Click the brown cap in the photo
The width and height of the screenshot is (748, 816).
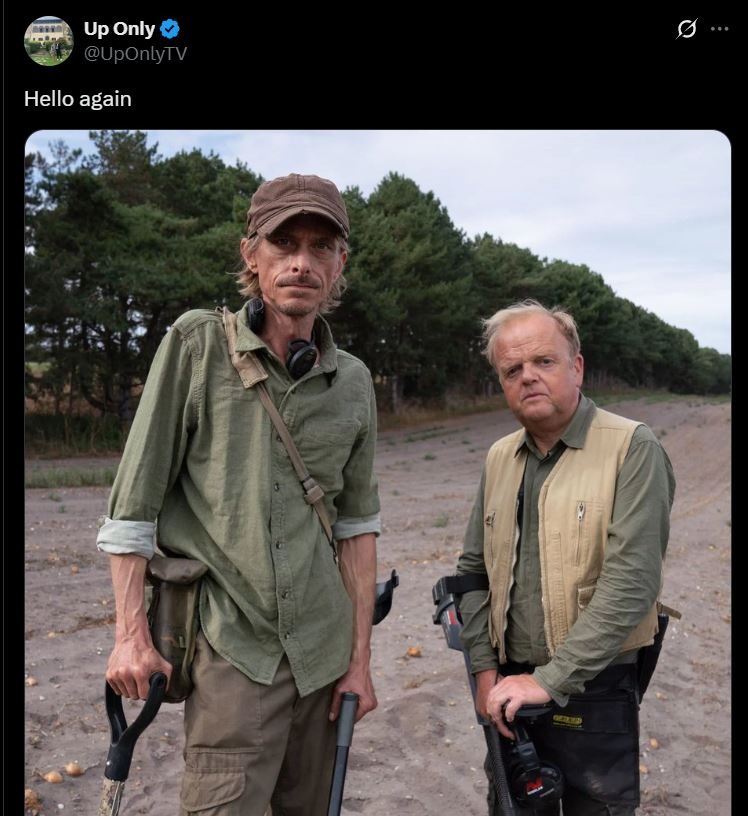(x=297, y=203)
